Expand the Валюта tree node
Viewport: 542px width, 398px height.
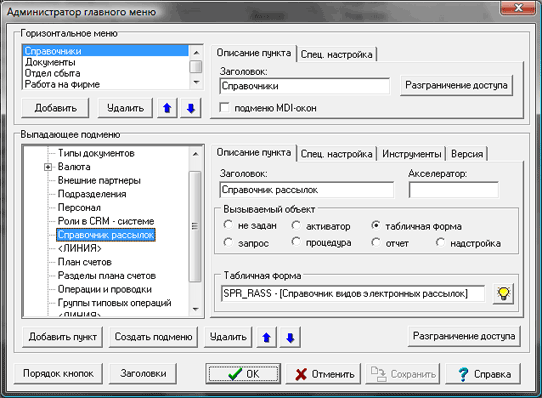pos(48,167)
